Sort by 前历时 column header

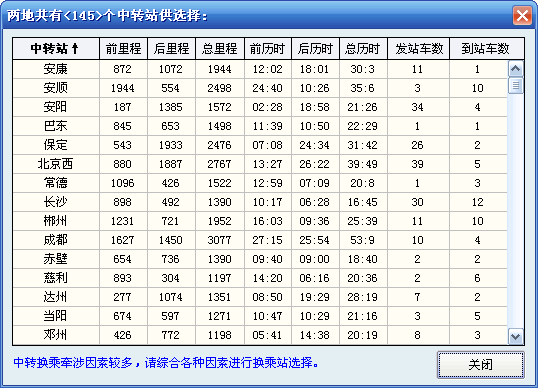click(268, 49)
